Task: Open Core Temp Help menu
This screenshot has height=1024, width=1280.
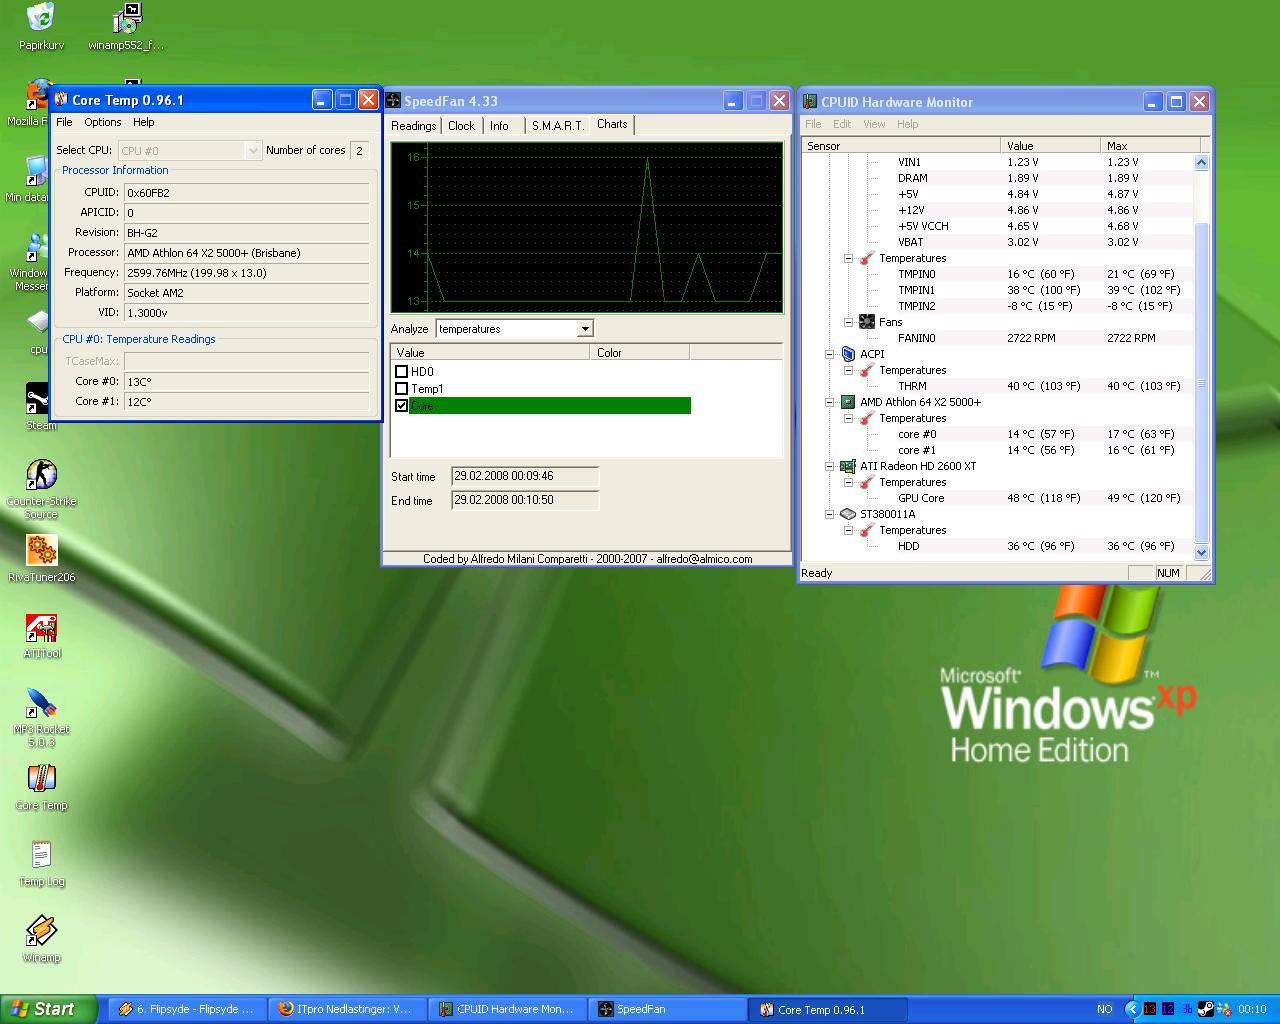Action: click(144, 122)
